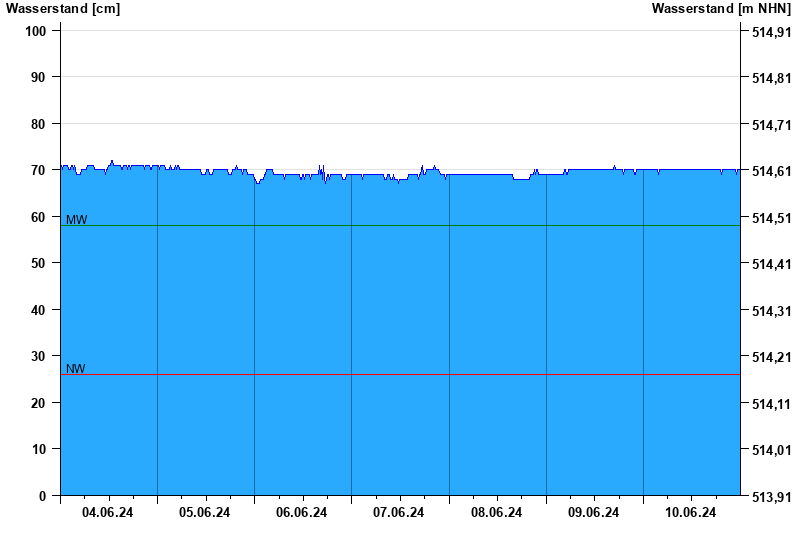Screen dimensions: 800x550
Task: Click the 513,91 value on right axis
Action: 771,497
